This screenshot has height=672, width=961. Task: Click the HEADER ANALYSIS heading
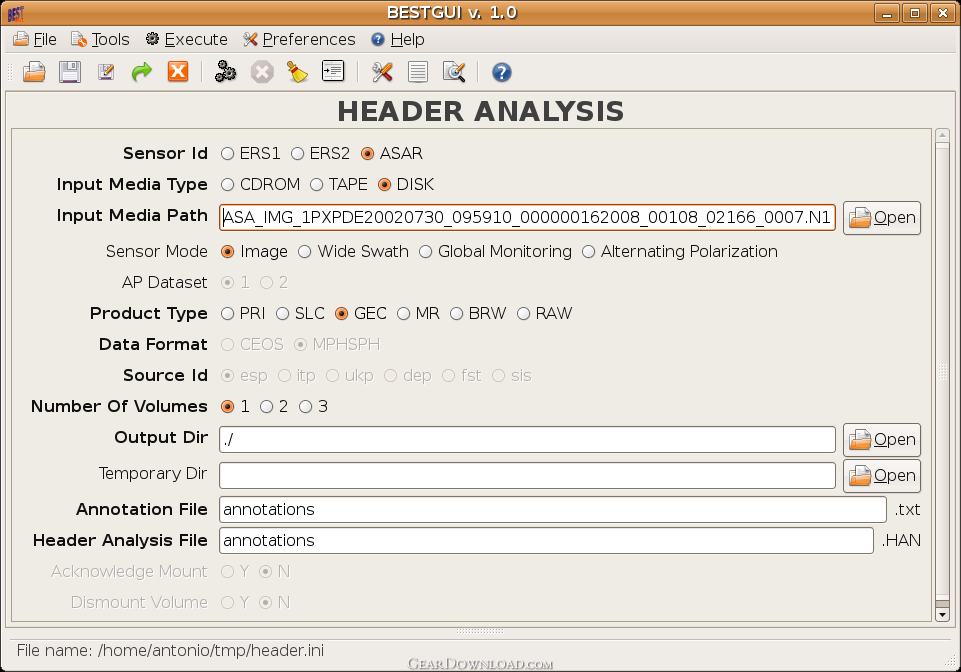pos(480,112)
